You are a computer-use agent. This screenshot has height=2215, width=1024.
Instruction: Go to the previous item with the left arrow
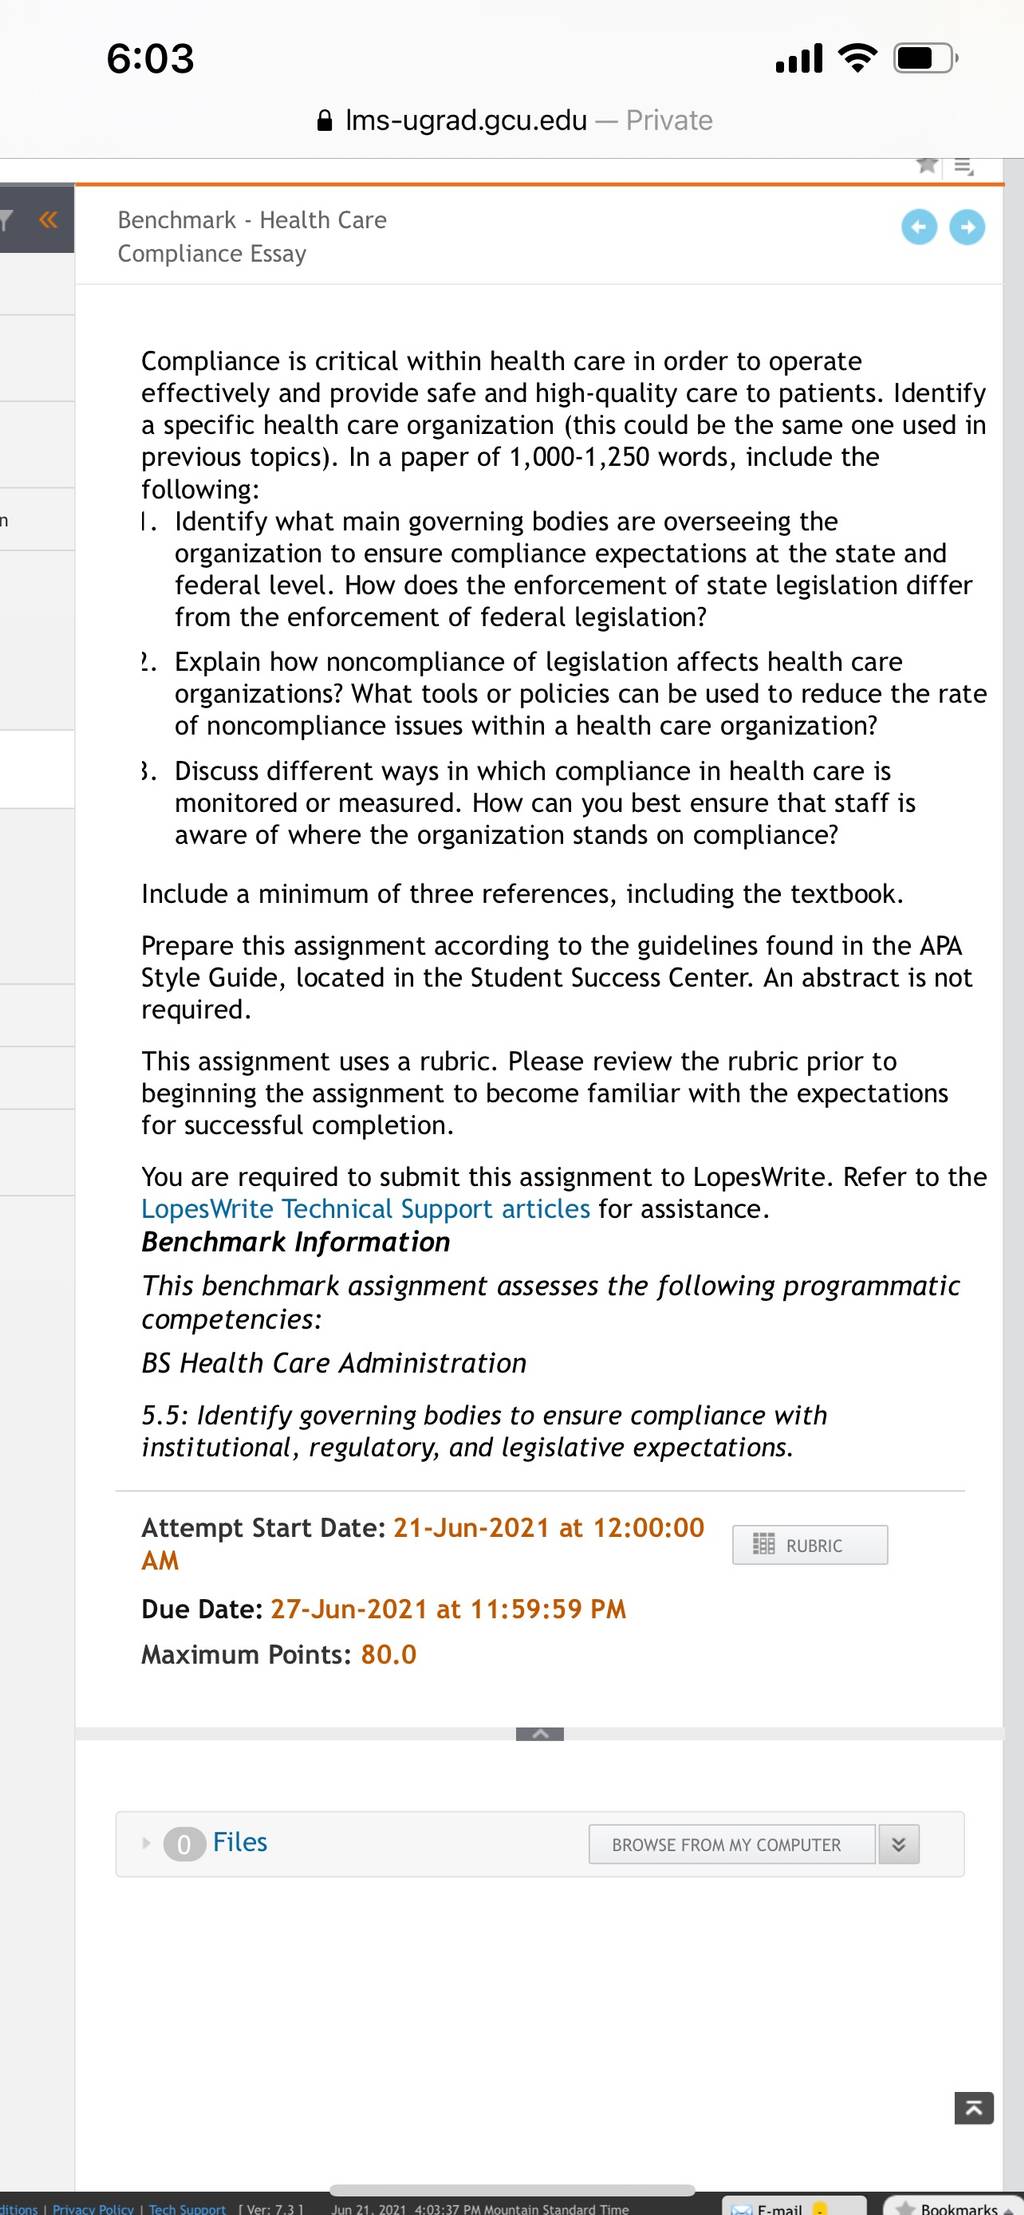(x=919, y=227)
